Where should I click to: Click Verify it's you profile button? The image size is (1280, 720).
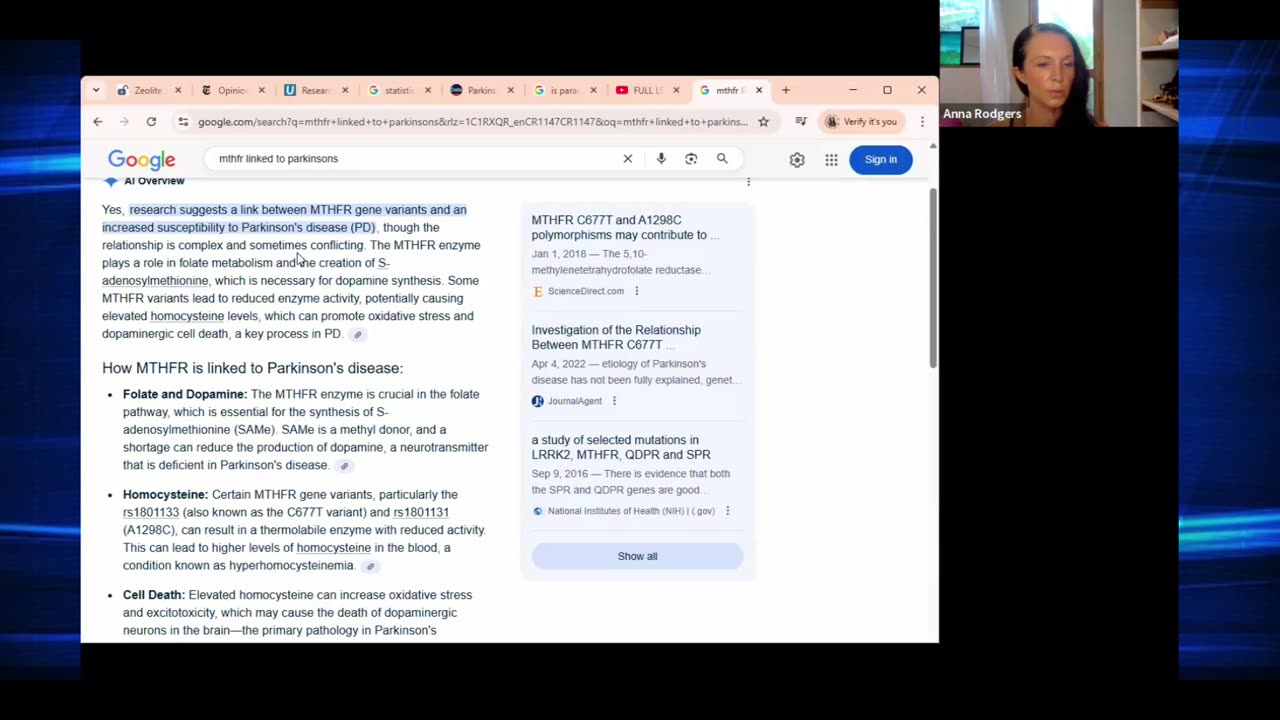pyautogui.click(x=861, y=122)
